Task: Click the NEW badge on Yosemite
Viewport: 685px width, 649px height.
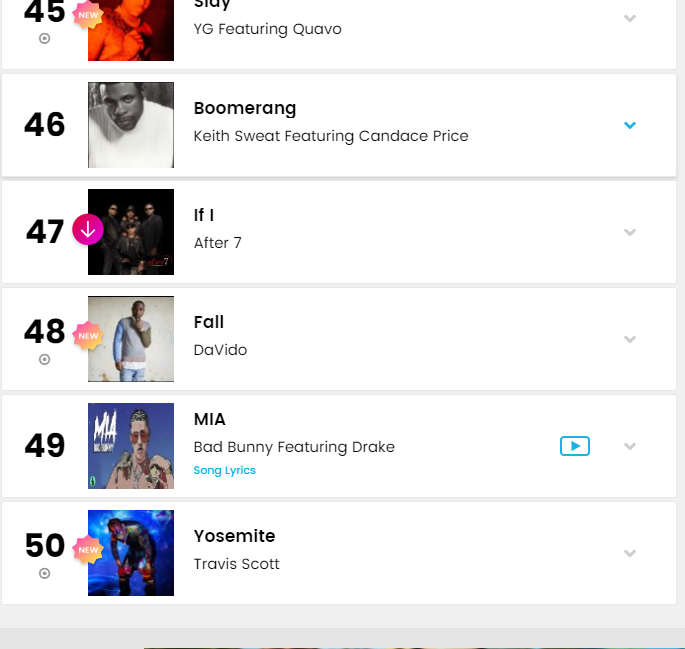Action: (x=88, y=549)
